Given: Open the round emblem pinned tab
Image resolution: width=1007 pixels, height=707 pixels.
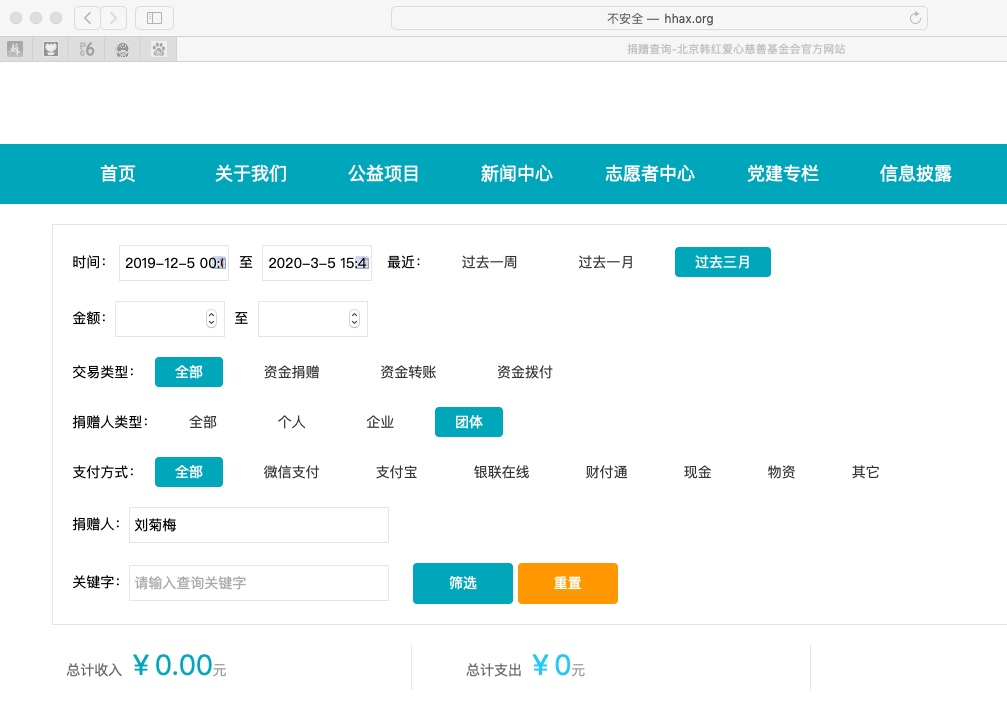Looking at the screenshot, I should 123,49.
